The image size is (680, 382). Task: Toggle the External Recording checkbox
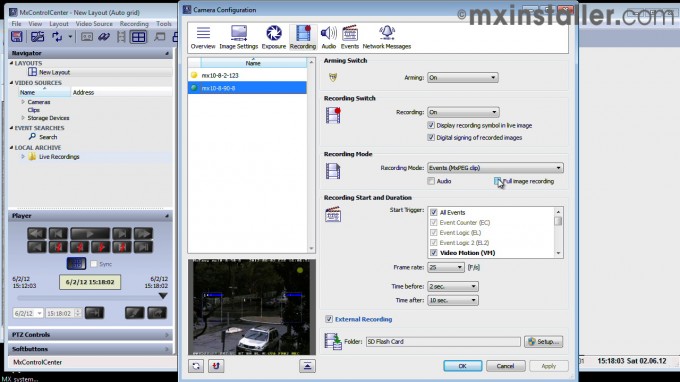pos(329,319)
